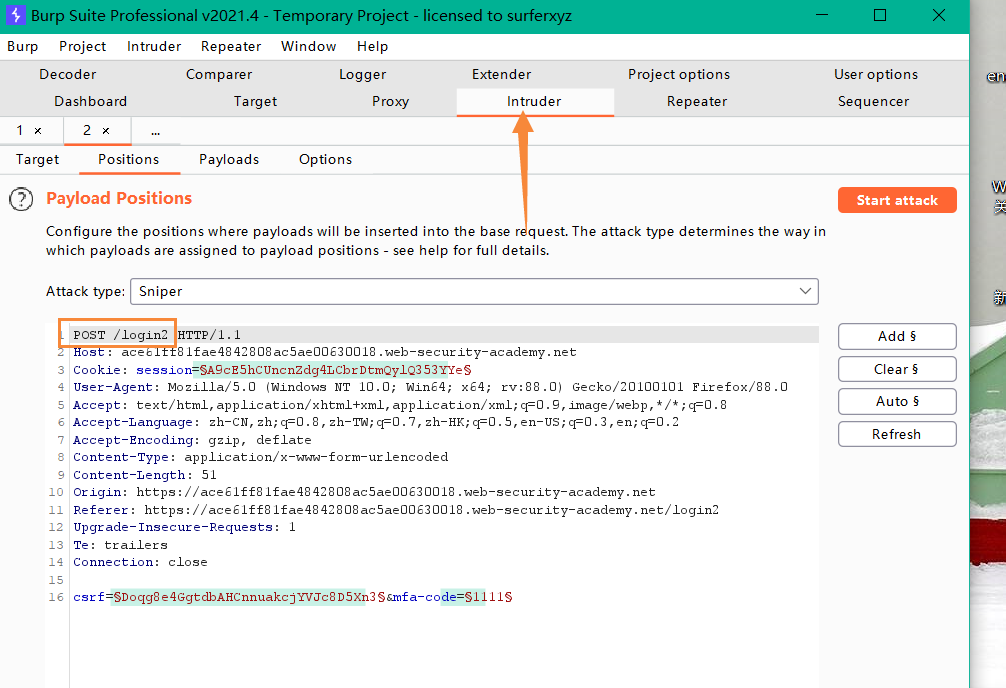Click the Content-Length: 51 line
Image resolution: width=1006 pixels, height=688 pixels.
tap(145, 475)
